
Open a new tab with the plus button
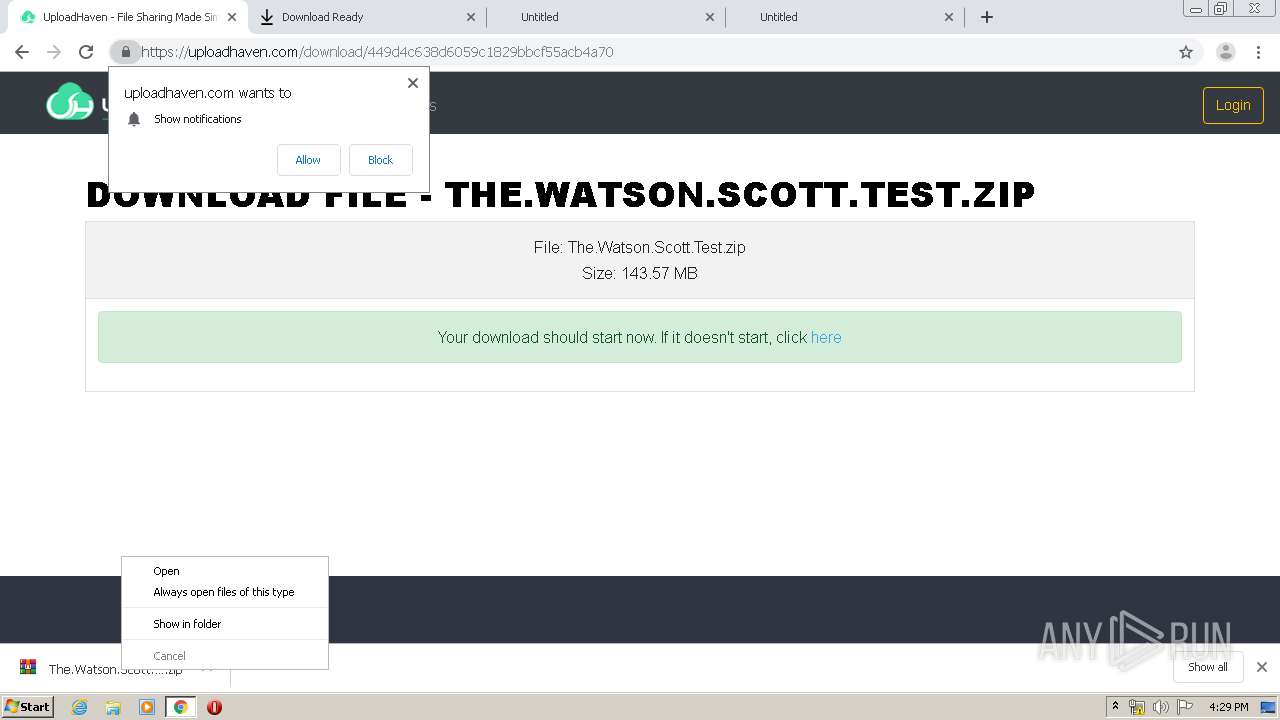987,17
